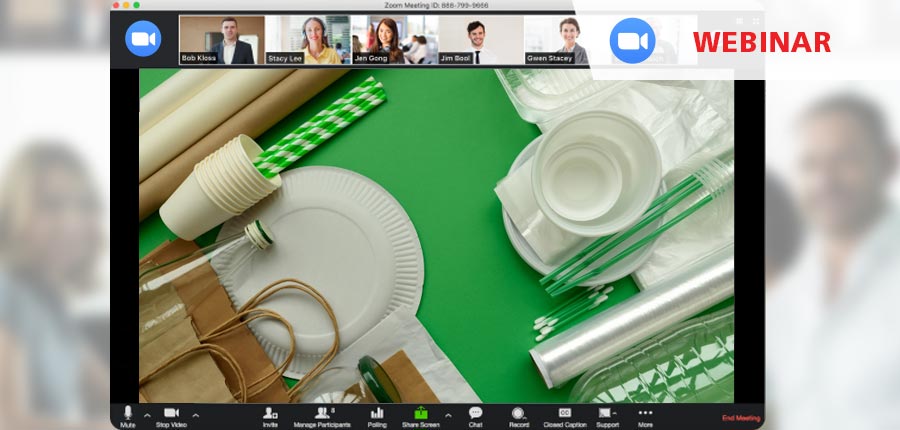The height and width of the screenshot is (430, 900).
Task: Click the Zoom camera logo at top left
Action: pyautogui.click(x=143, y=38)
